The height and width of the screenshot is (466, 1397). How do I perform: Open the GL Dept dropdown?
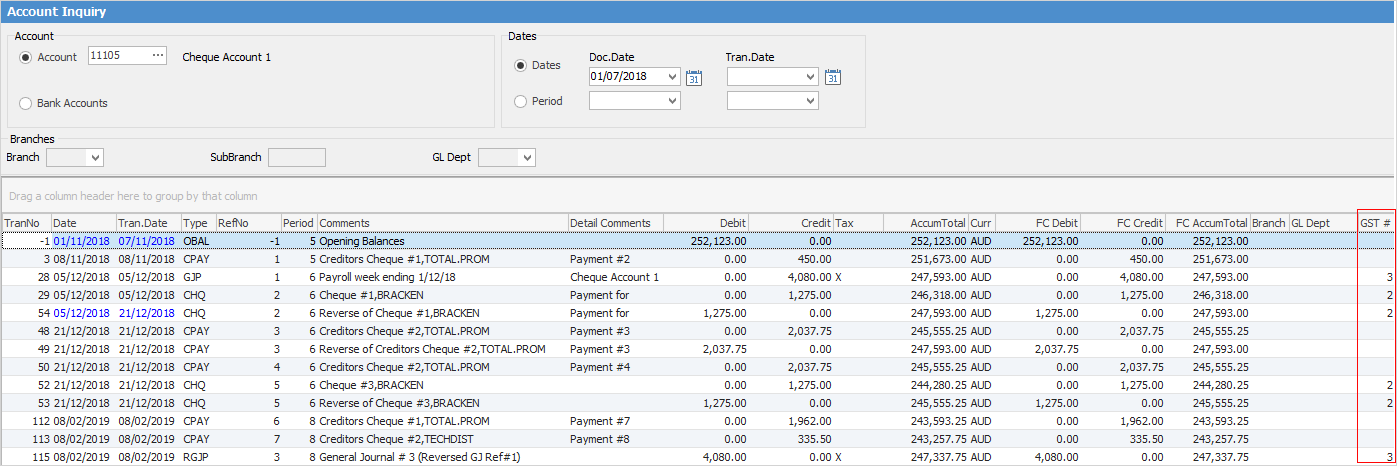click(x=527, y=158)
